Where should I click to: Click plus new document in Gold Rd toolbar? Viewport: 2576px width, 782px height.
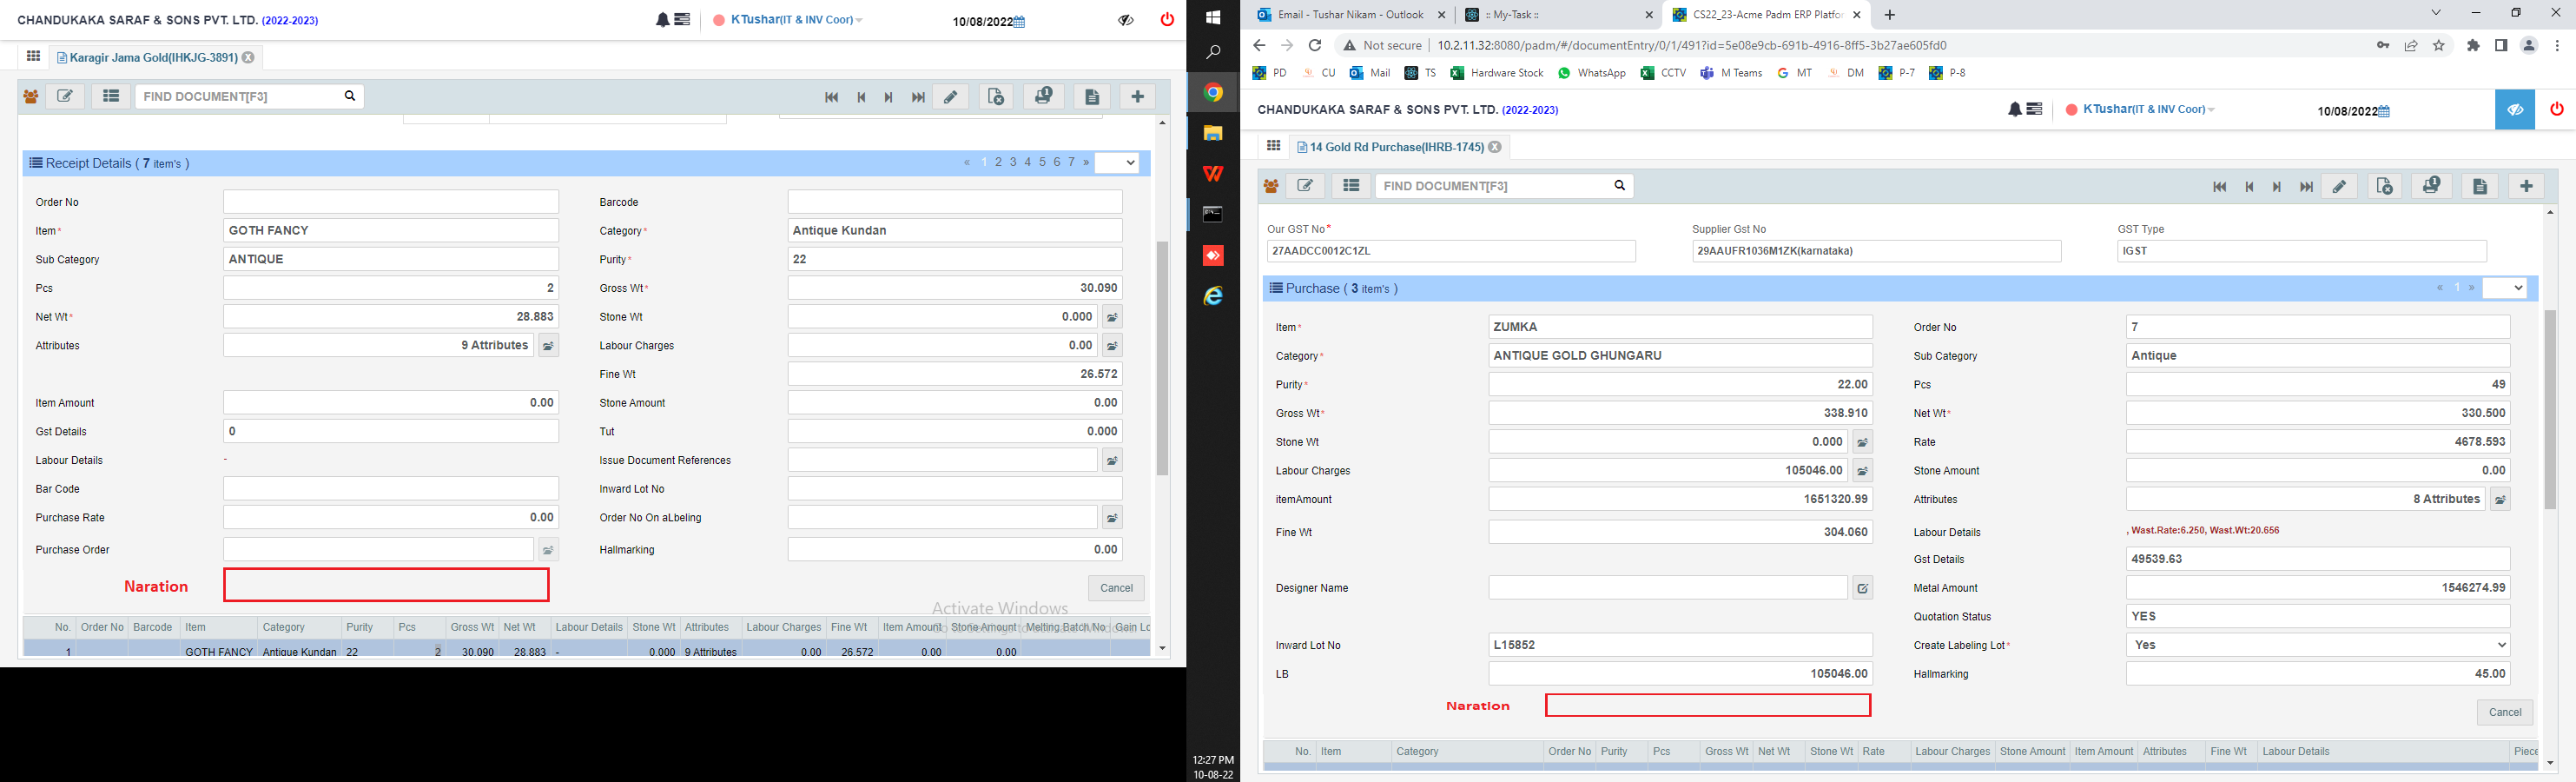tap(2526, 187)
